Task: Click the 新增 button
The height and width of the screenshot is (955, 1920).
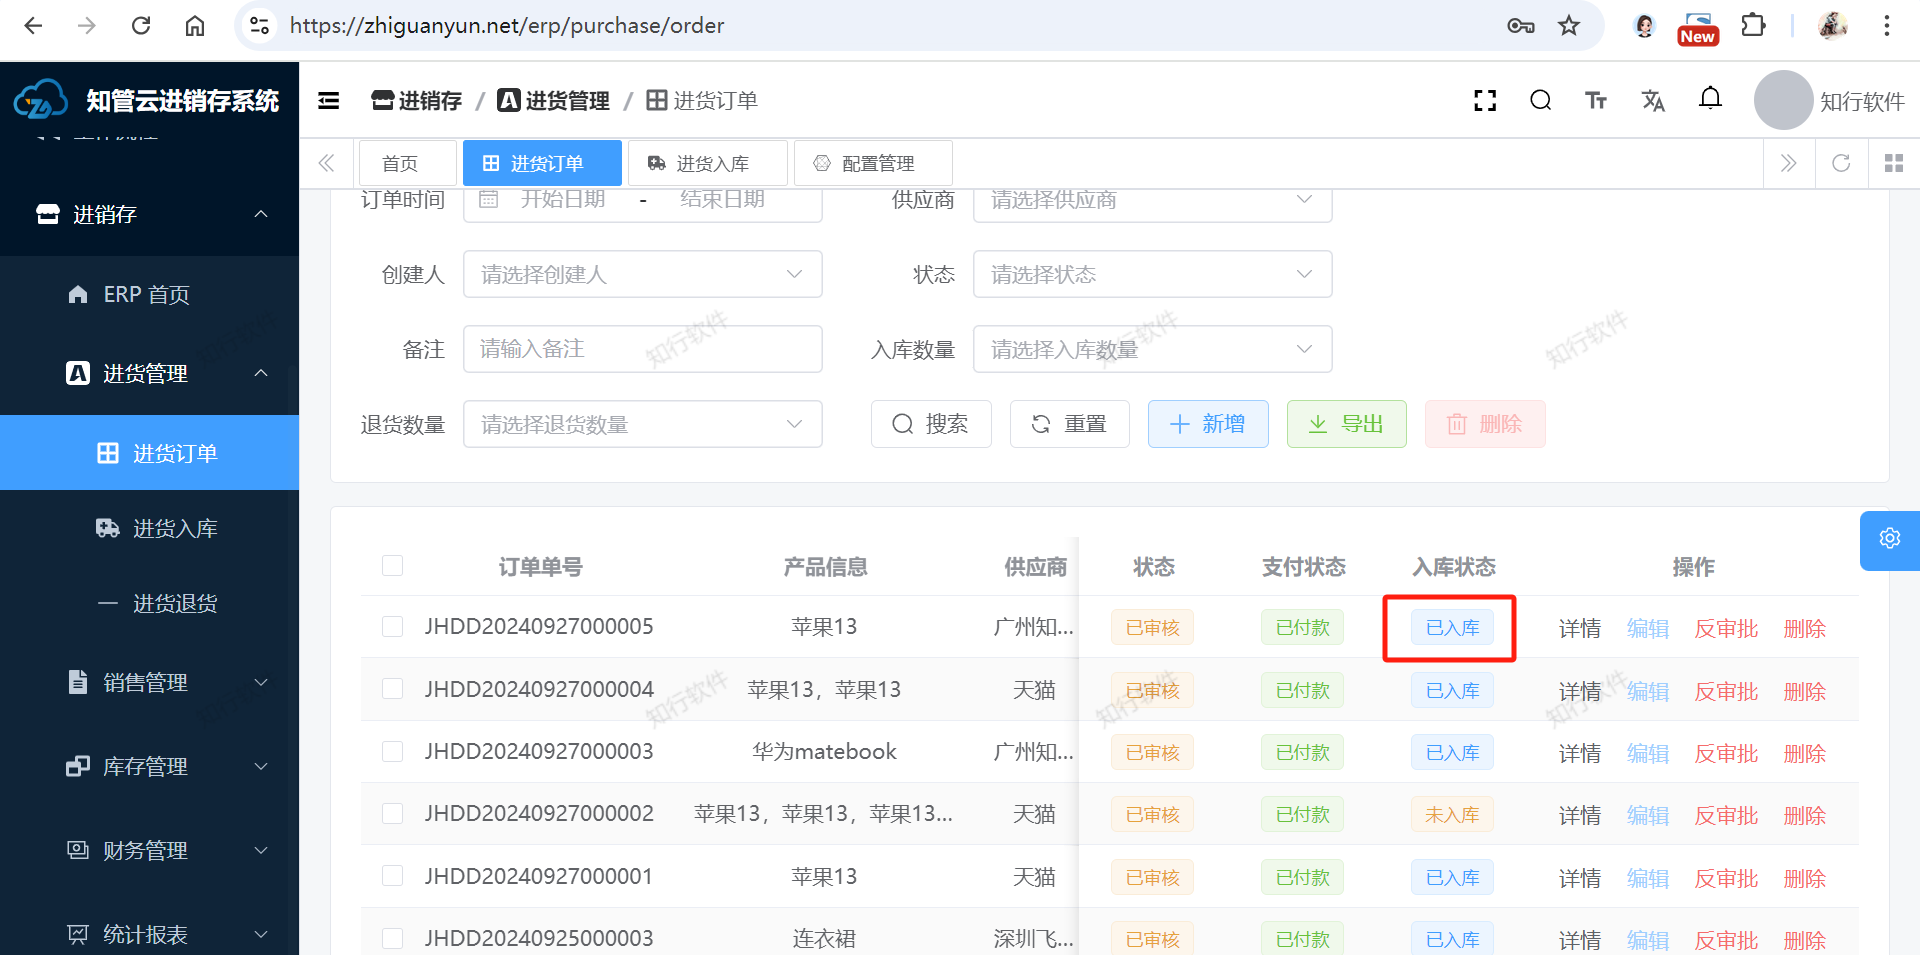Action: pyautogui.click(x=1208, y=424)
